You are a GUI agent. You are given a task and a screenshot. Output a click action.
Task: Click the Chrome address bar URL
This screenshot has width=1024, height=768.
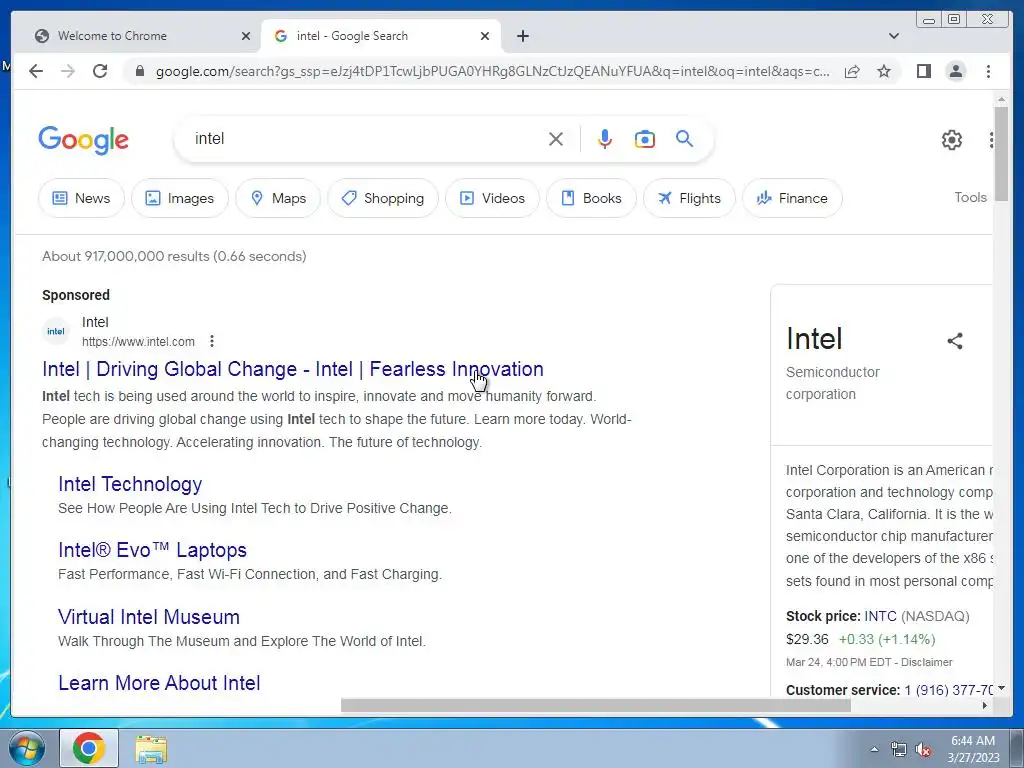pyautogui.click(x=492, y=71)
